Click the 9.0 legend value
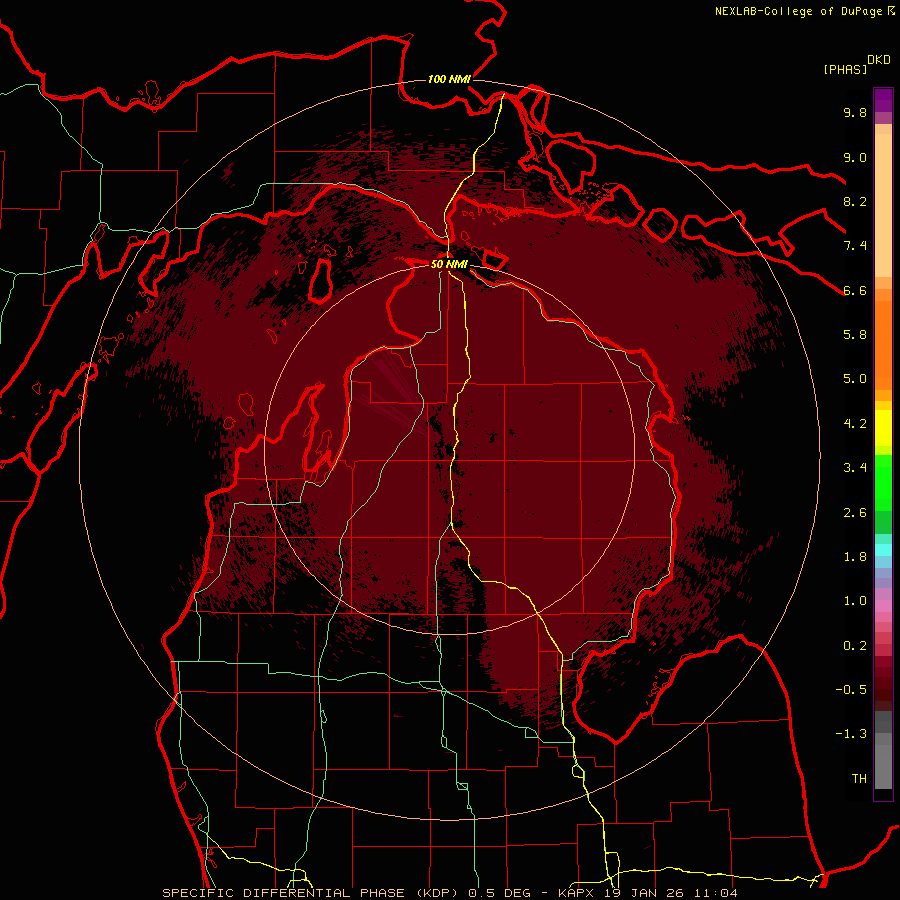This screenshot has height=900, width=900. [x=855, y=157]
